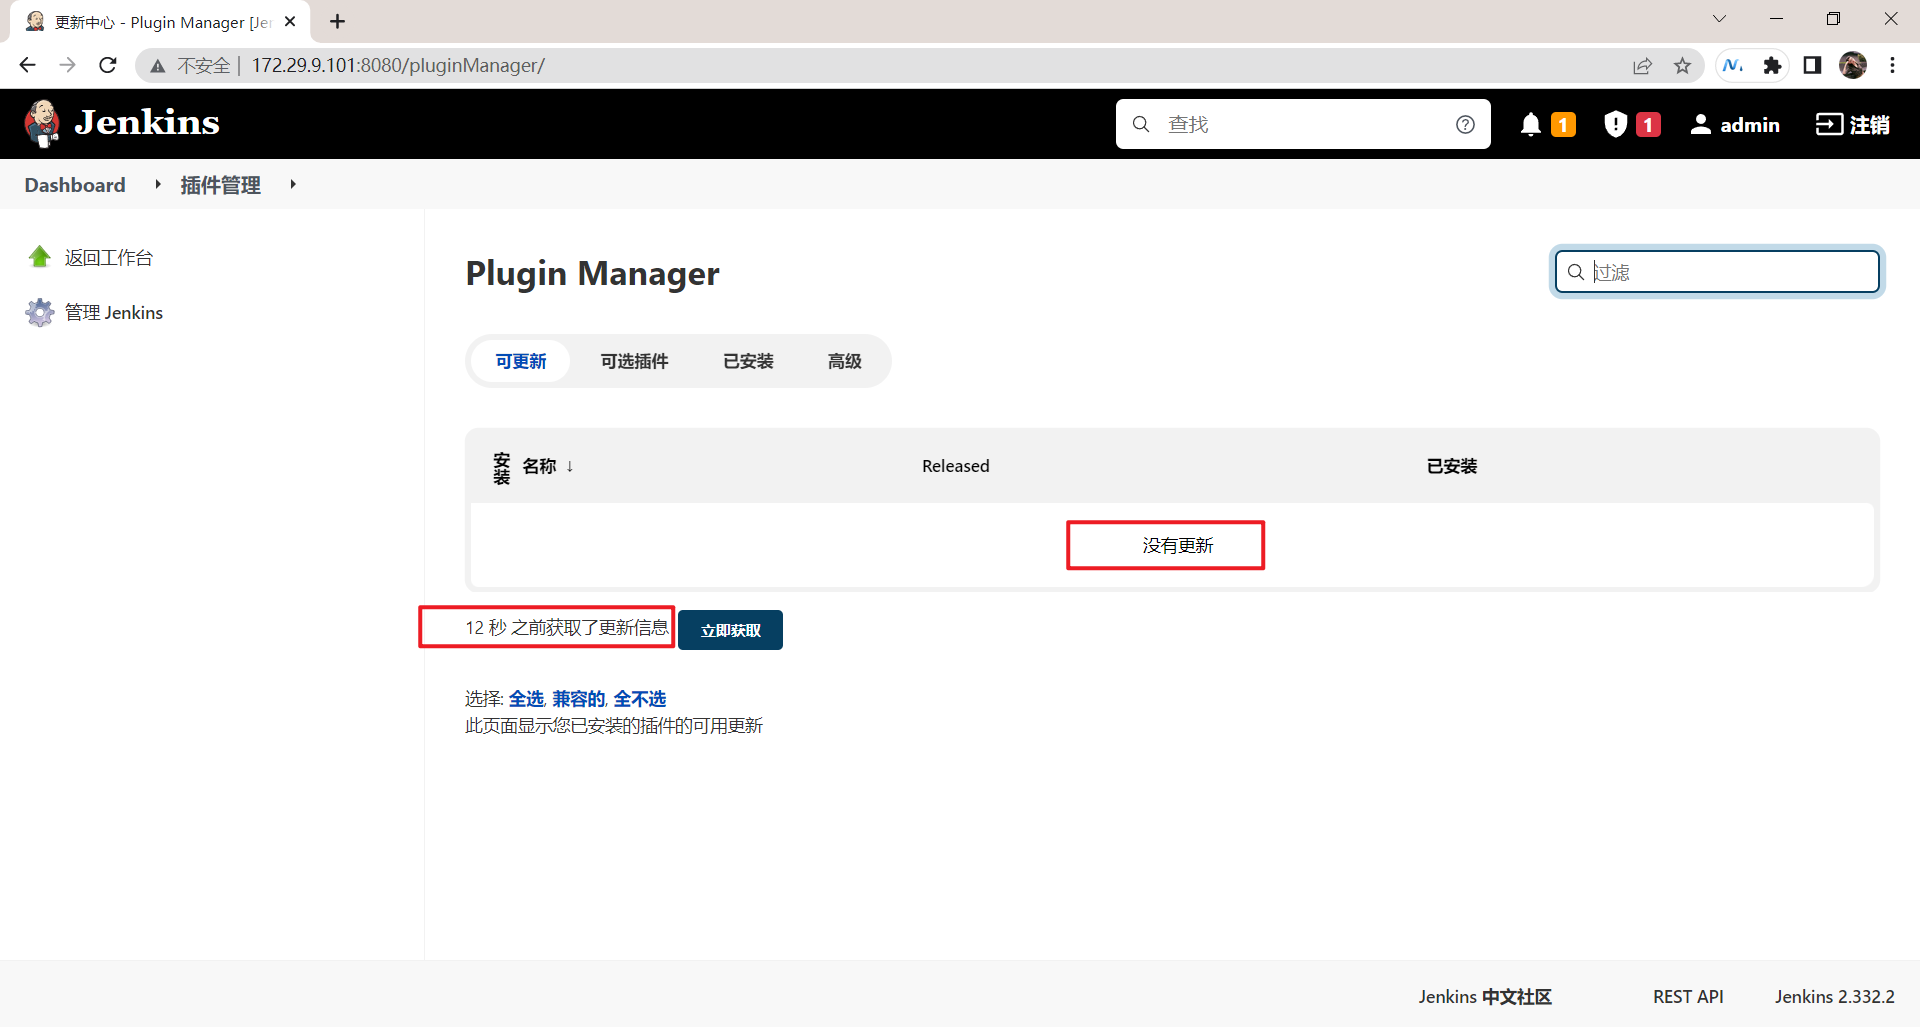The image size is (1920, 1027).
Task: Open the tab search dropdown chevron
Action: tap(1719, 19)
